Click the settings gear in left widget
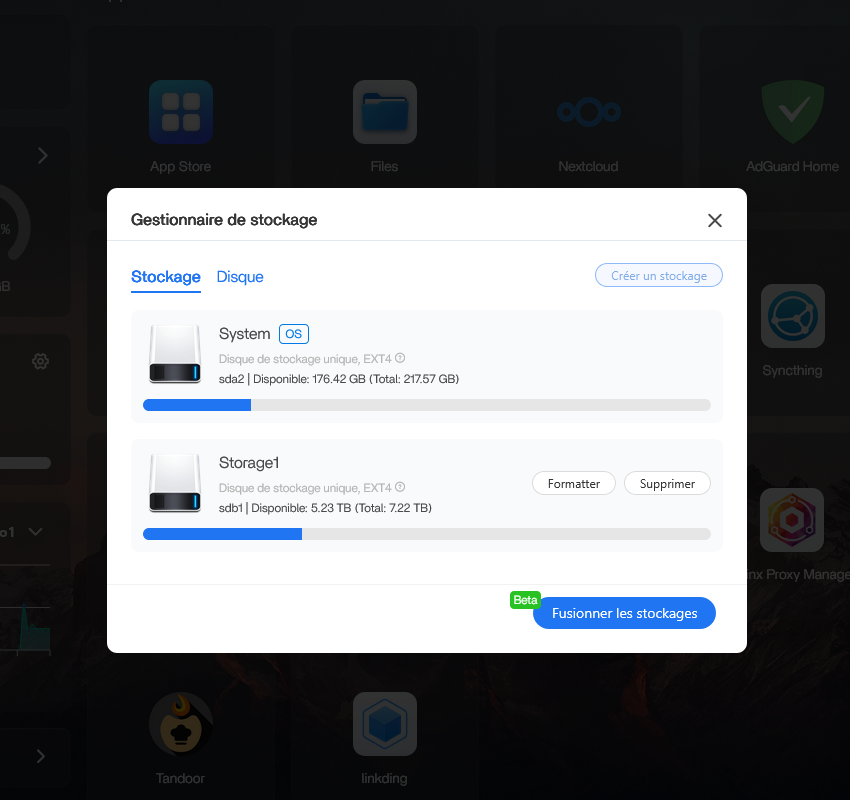This screenshot has height=800, width=850. (40, 361)
